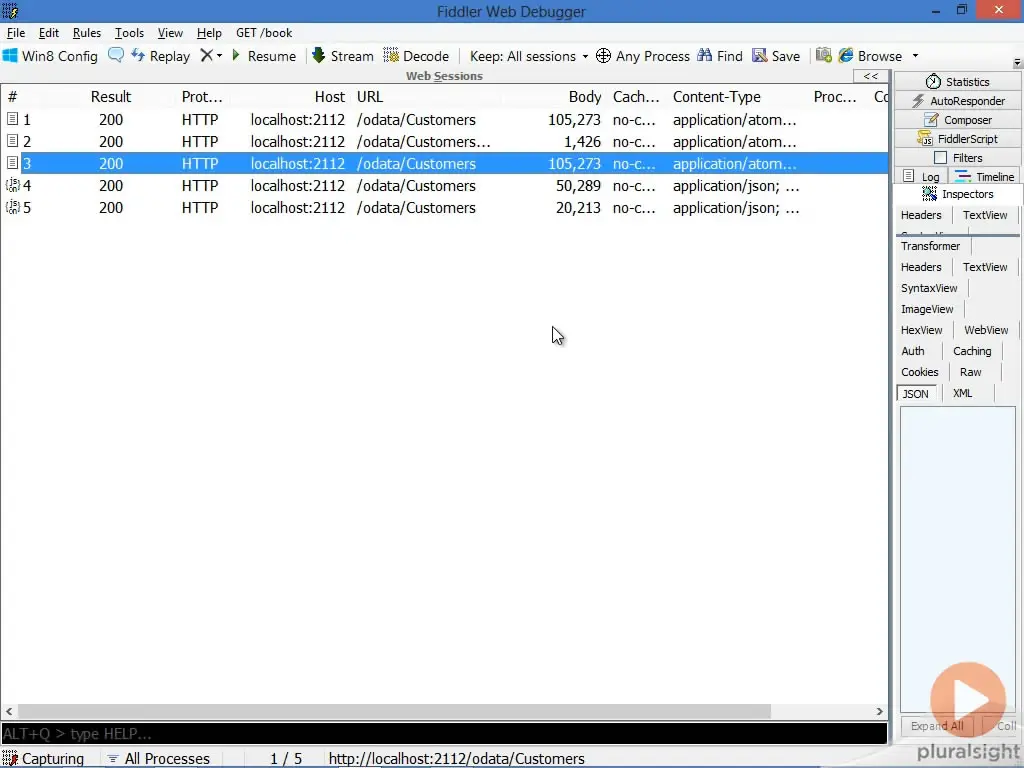Sort by the Content-Type column header
1024x768 pixels.
click(716, 97)
